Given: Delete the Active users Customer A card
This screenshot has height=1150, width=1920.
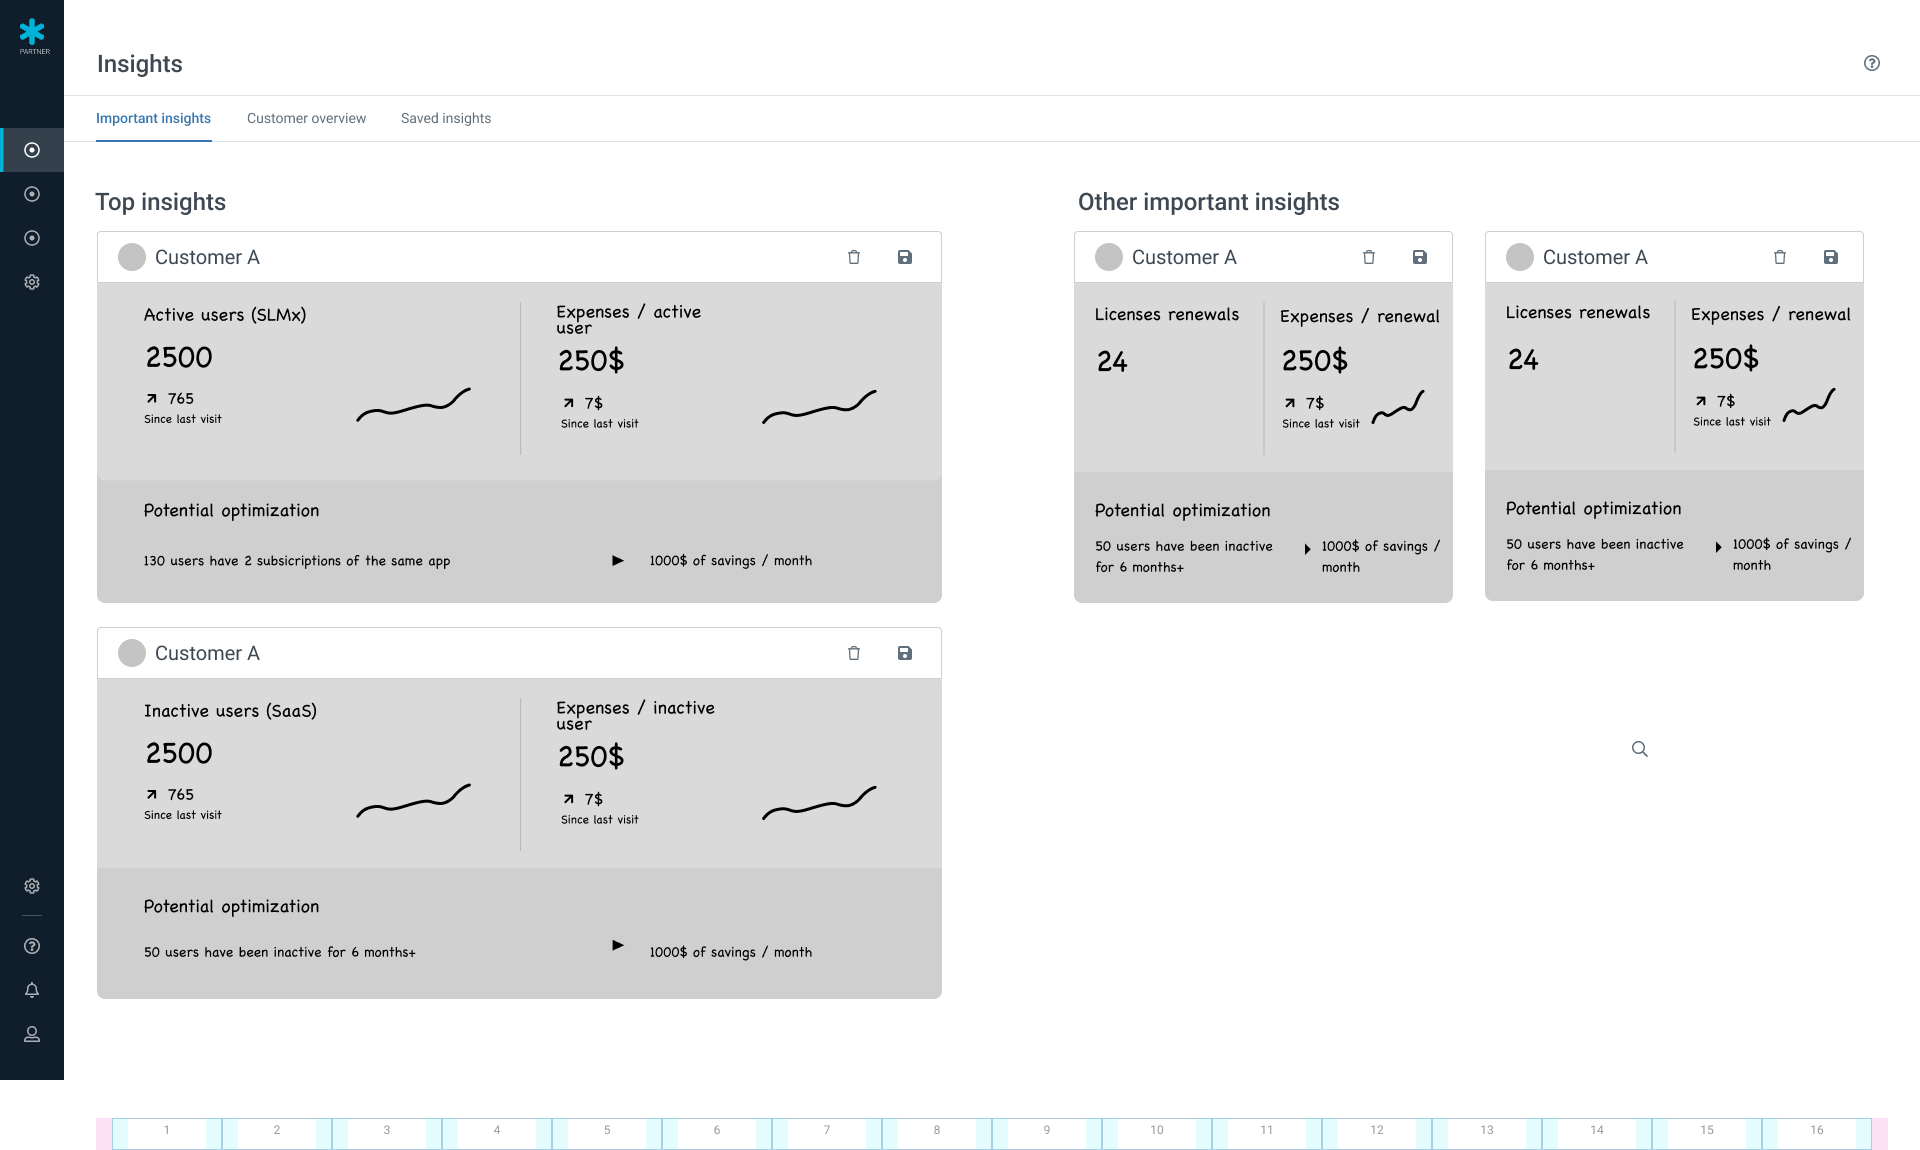Looking at the screenshot, I should coord(854,257).
